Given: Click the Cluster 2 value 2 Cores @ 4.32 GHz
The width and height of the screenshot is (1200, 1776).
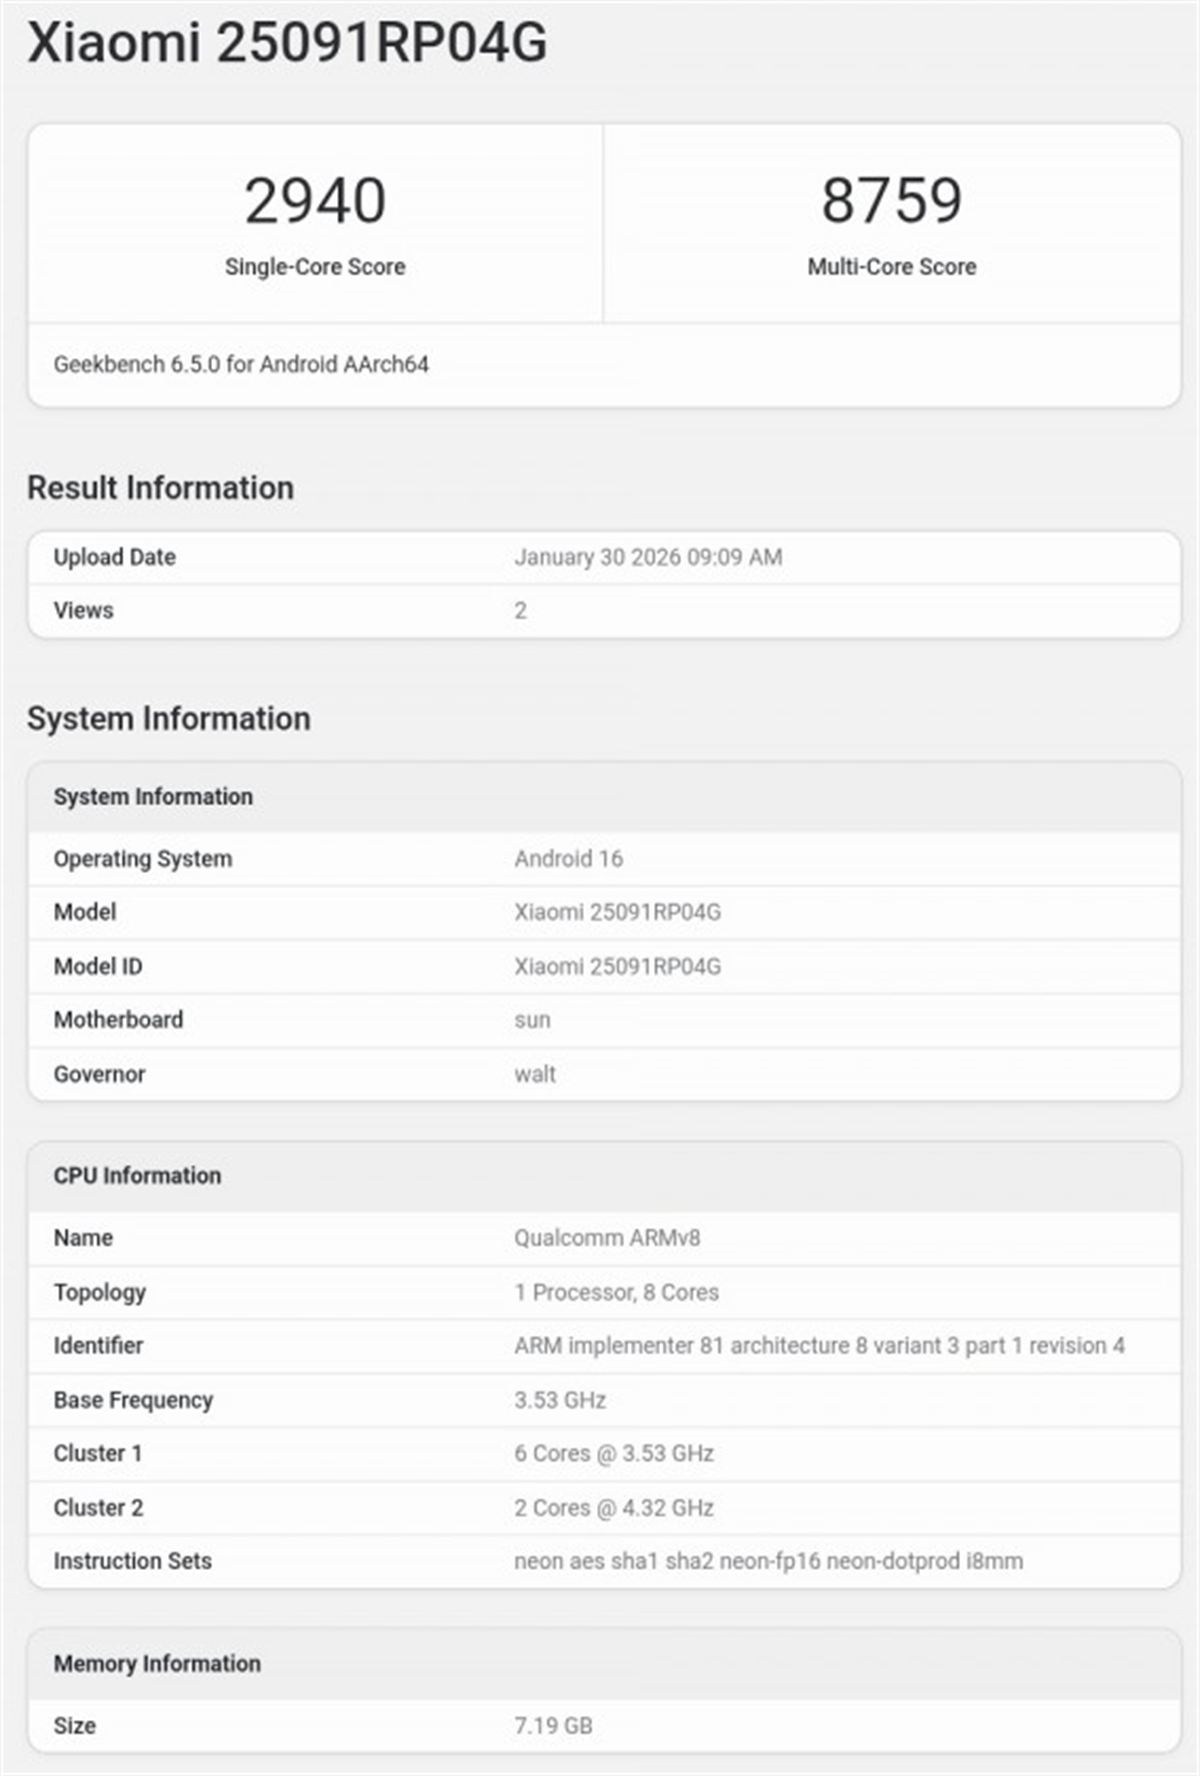Looking at the screenshot, I should (614, 1508).
